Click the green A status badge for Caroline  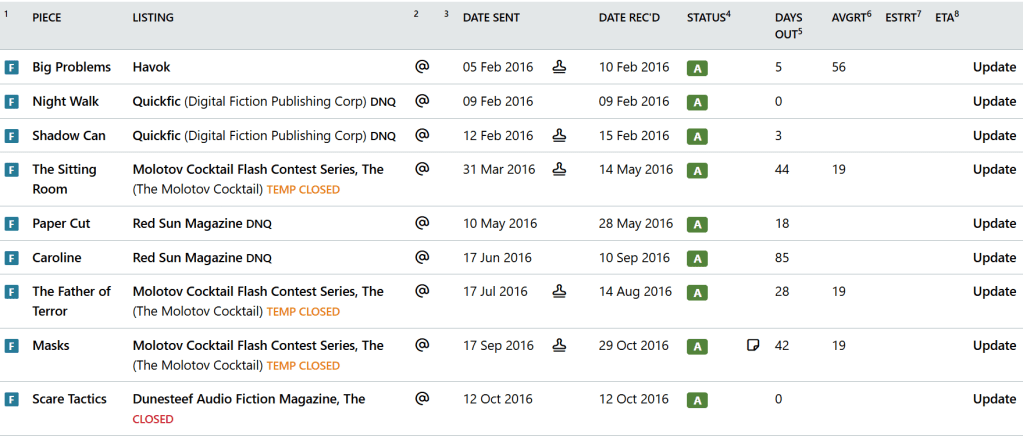pyautogui.click(x=697, y=258)
